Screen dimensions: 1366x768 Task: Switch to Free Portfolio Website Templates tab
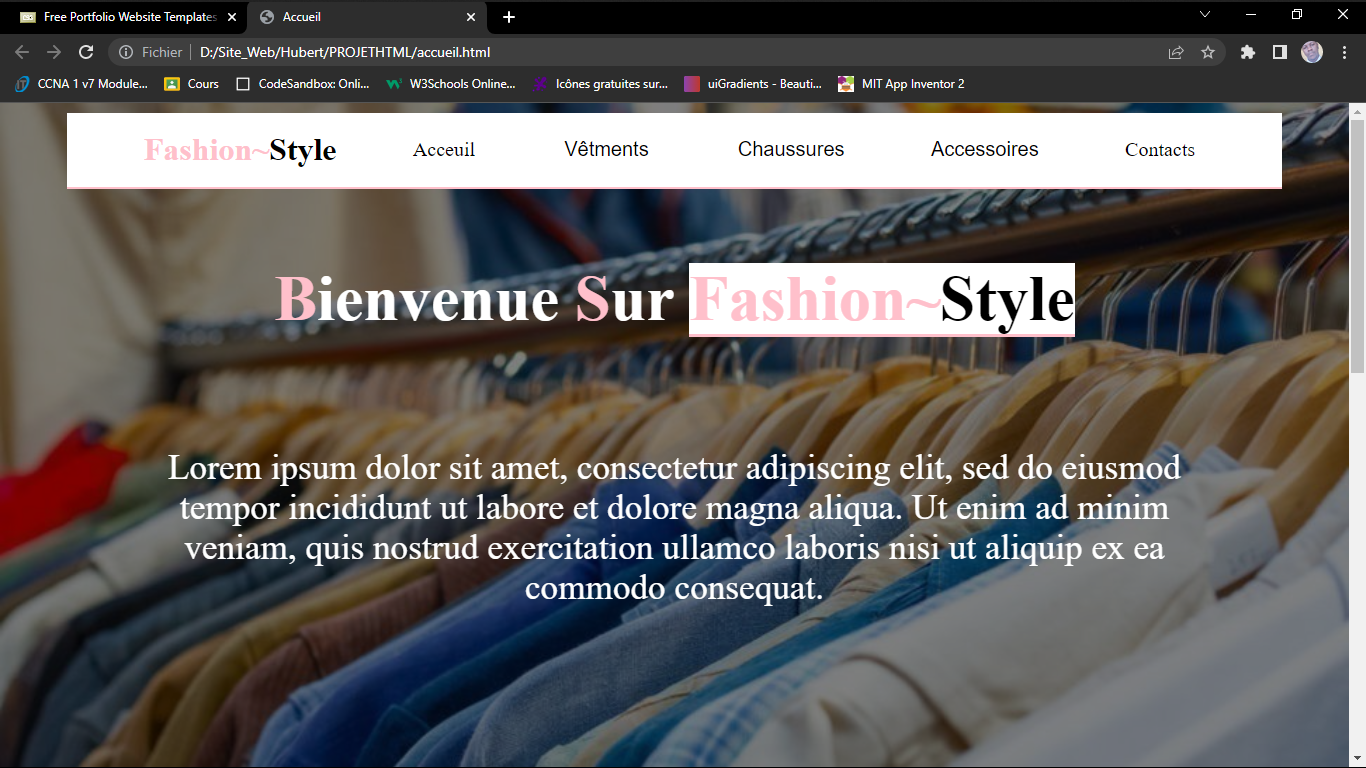pyautogui.click(x=127, y=17)
